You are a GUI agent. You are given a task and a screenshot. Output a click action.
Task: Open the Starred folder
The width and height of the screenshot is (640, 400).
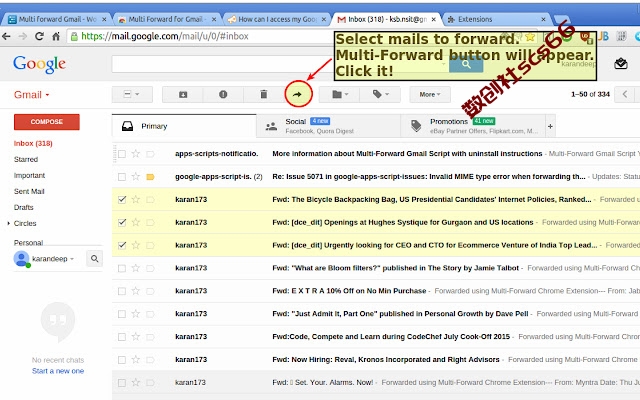click(26, 159)
